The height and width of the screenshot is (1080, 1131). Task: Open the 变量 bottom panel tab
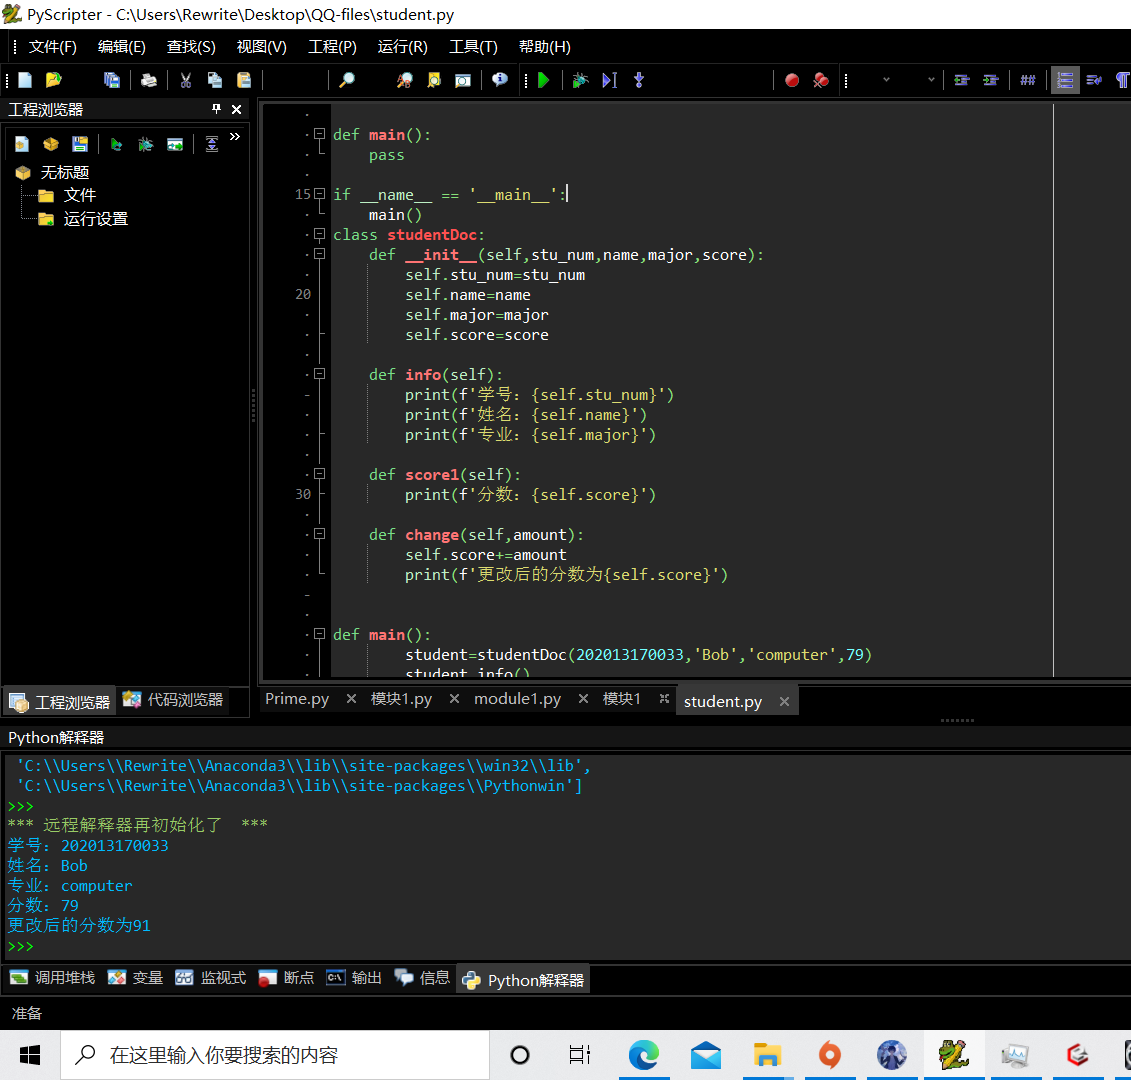[x=135, y=978]
